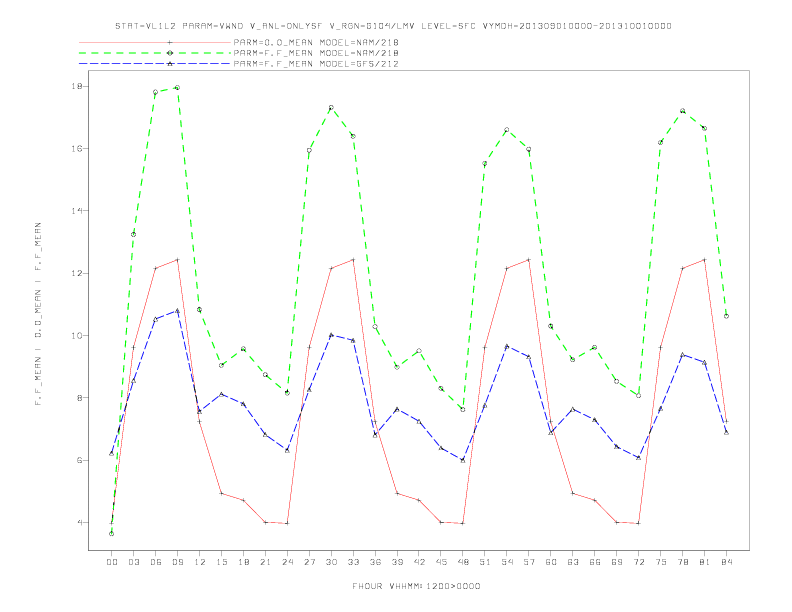
Task: Click x-axis tick label 36
Action: point(375,562)
